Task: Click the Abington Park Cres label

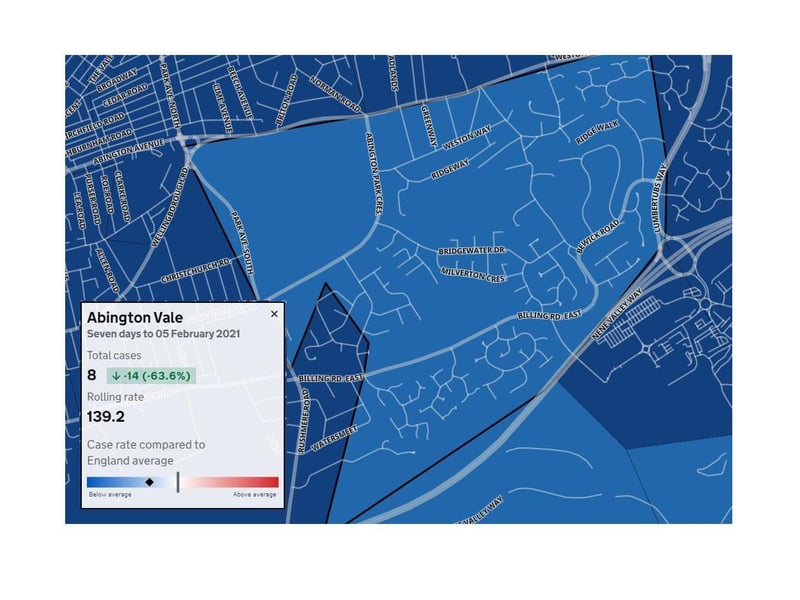Action: click(x=374, y=174)
